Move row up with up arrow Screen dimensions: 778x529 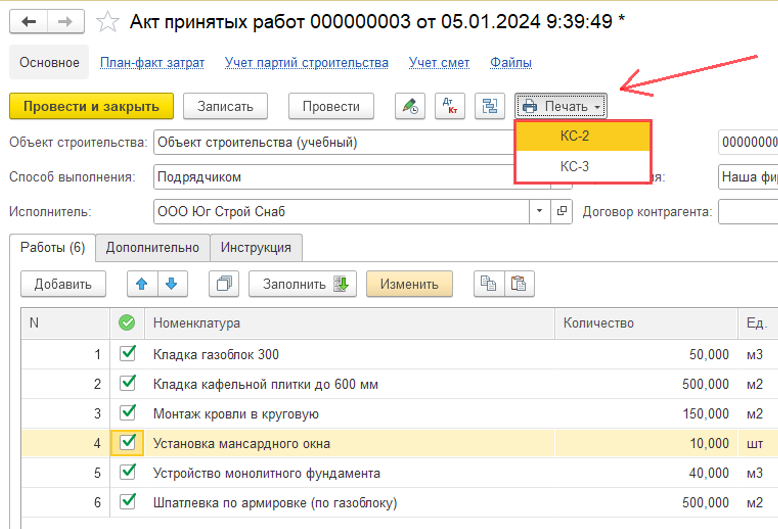(x=142, y=284)
